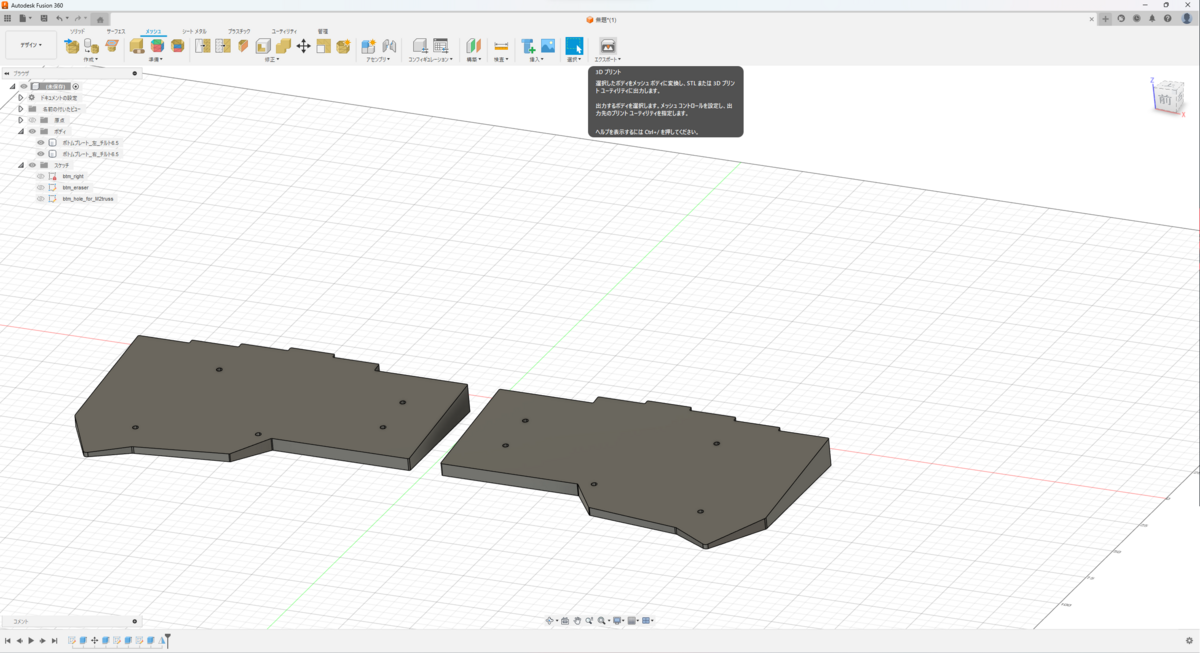Viewport: 1200px width, 653px height.
Task: Click the ViewCube front face
Action: (1164, 100)
